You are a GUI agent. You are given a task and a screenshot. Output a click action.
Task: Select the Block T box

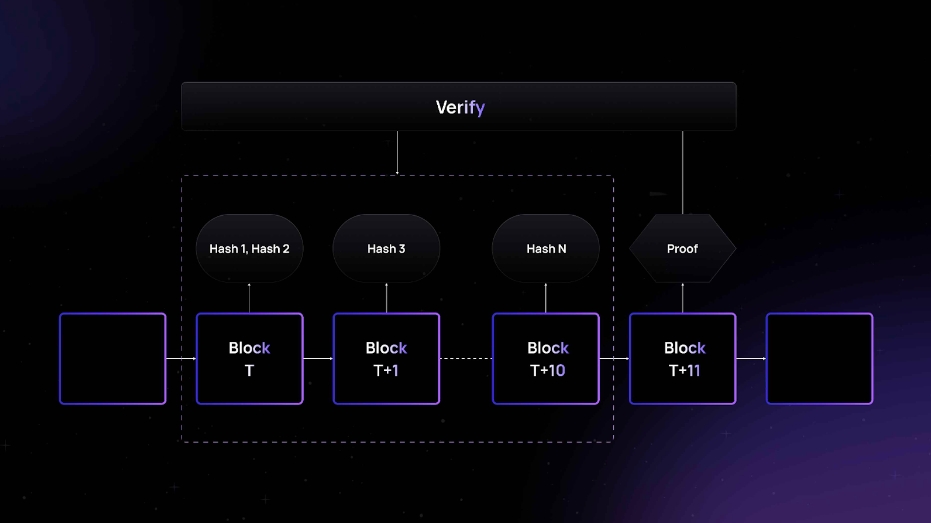(x=249, y=359)
